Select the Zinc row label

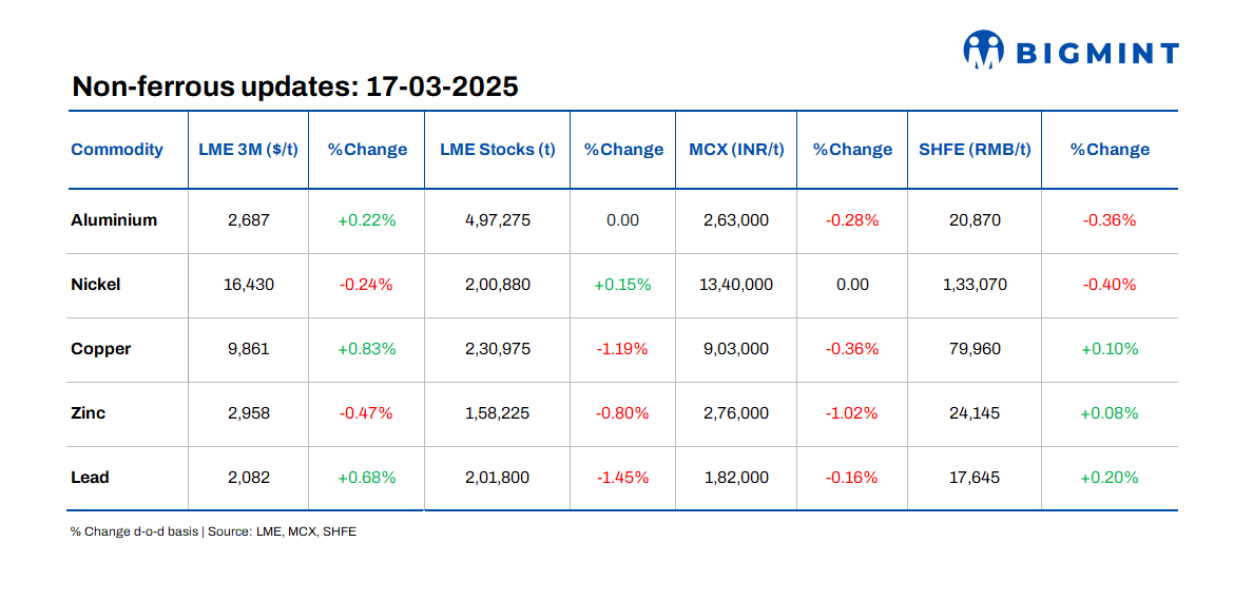88,413
